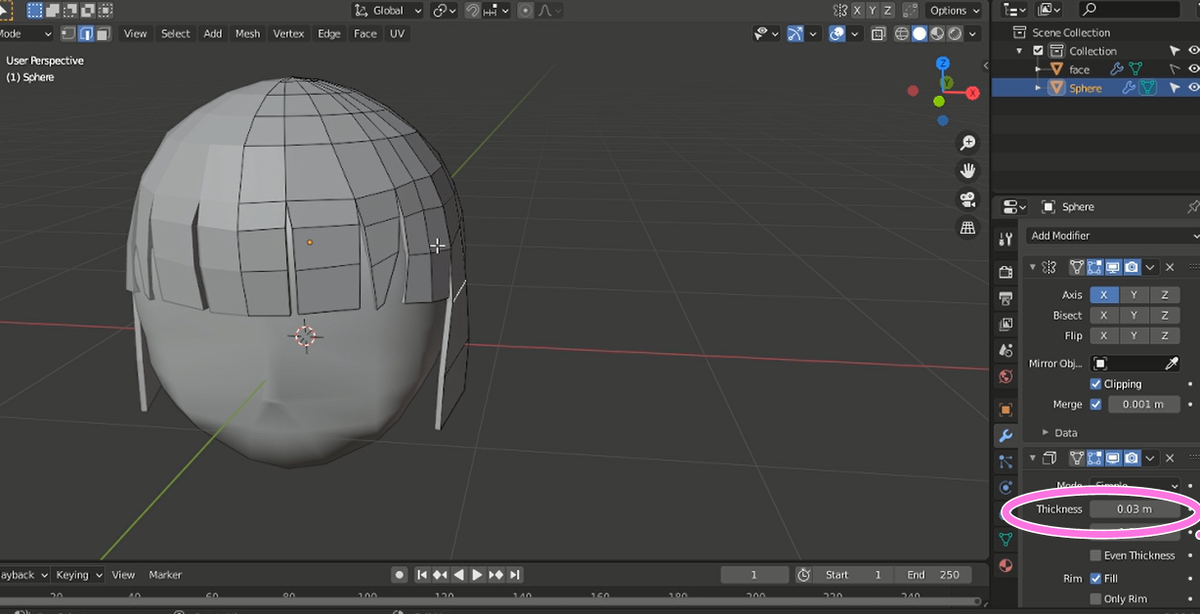This screenshot has width=1200, height=614.
Task: Open Global transform orientation dropdown
Action: tap(388, 10)
